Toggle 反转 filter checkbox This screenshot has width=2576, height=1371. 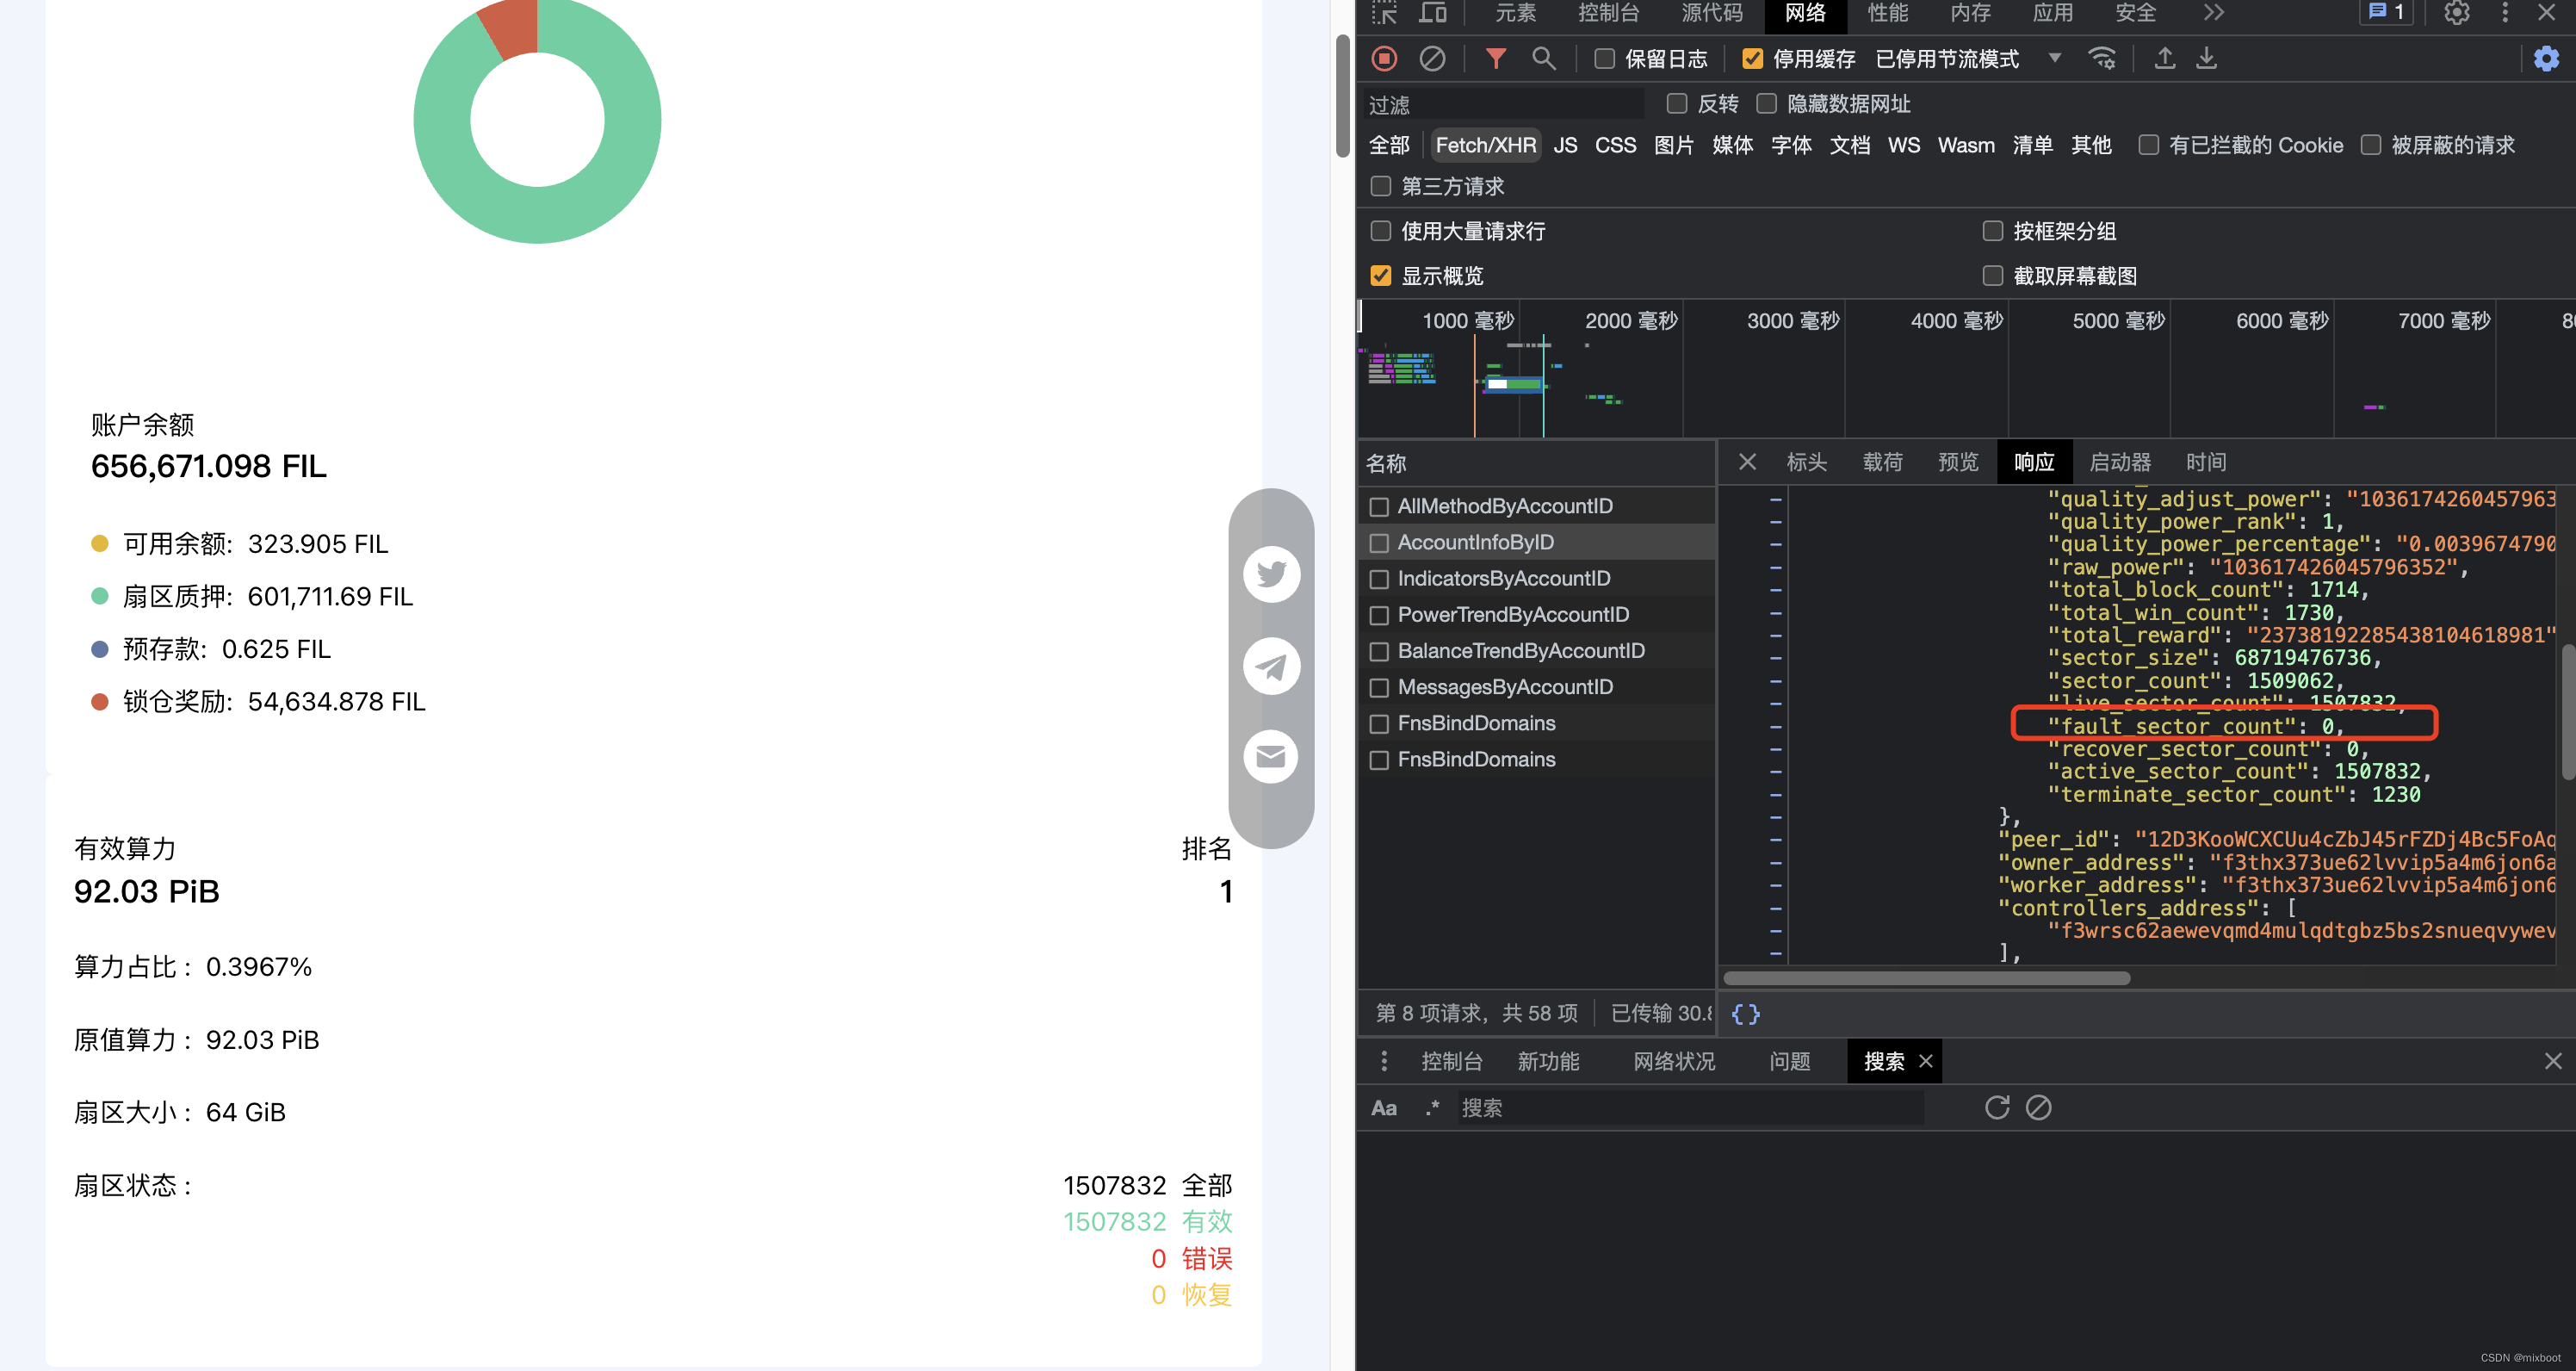(1677, 104)
